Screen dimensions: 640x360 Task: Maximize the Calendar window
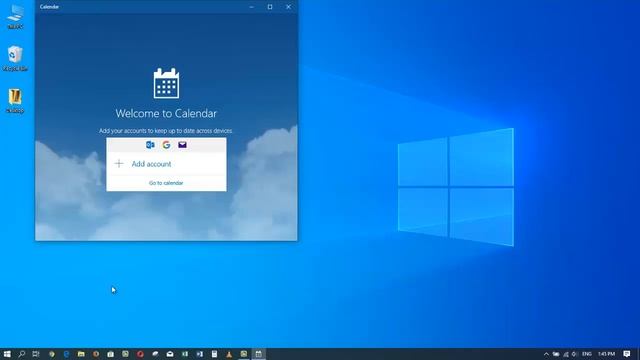270,7
